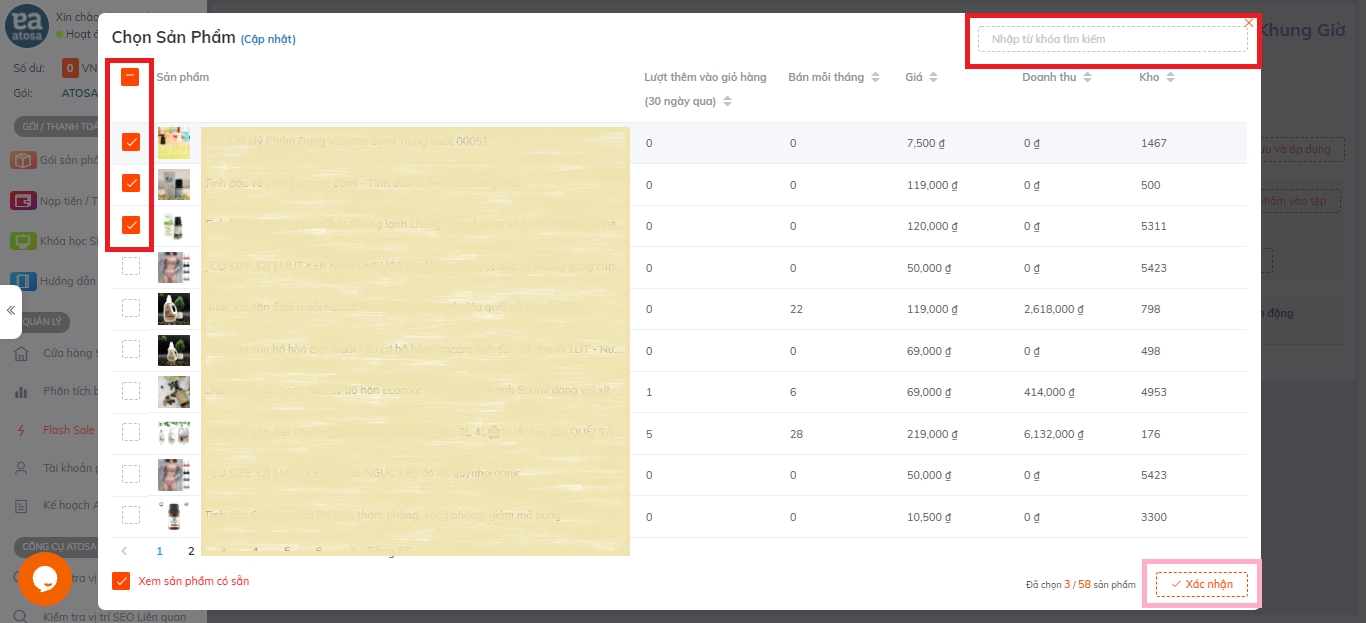Click the Đã chọn 3 / 58 sản phẩm counter
Viewport: 1366px width, 623px height.
(x=1081, y=585)
